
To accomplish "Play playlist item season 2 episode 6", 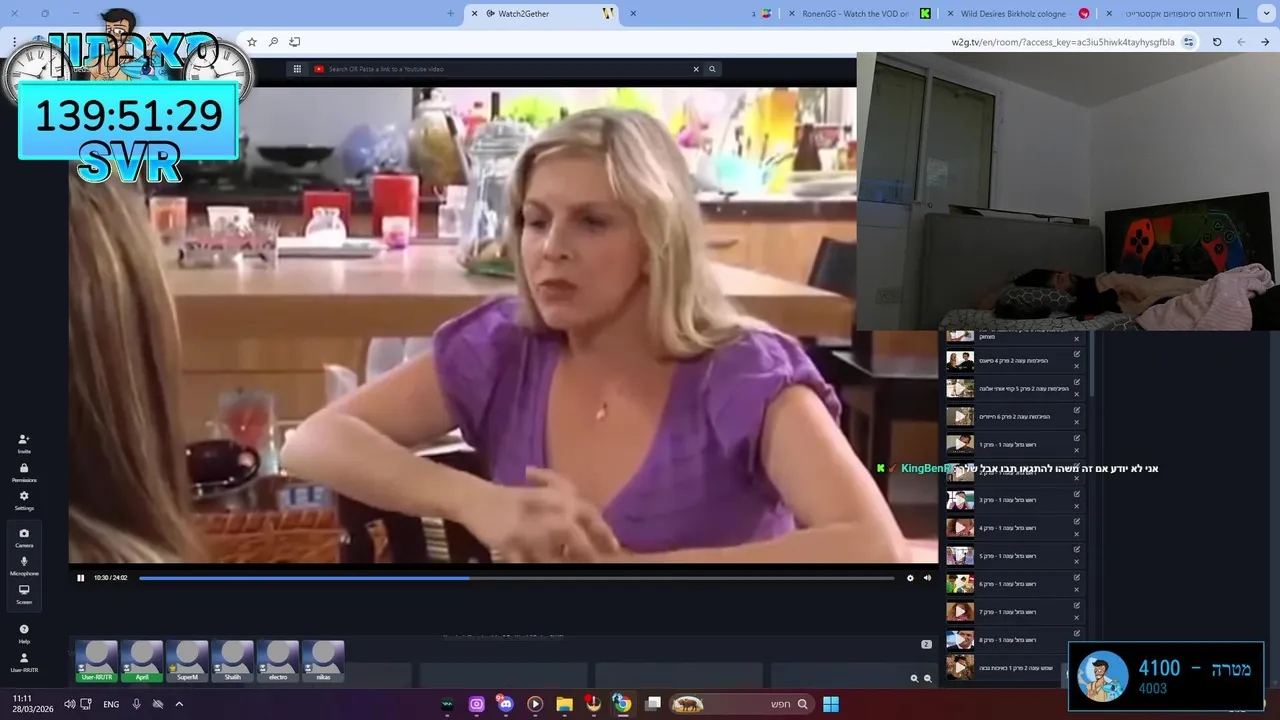I will coord(960,417).
